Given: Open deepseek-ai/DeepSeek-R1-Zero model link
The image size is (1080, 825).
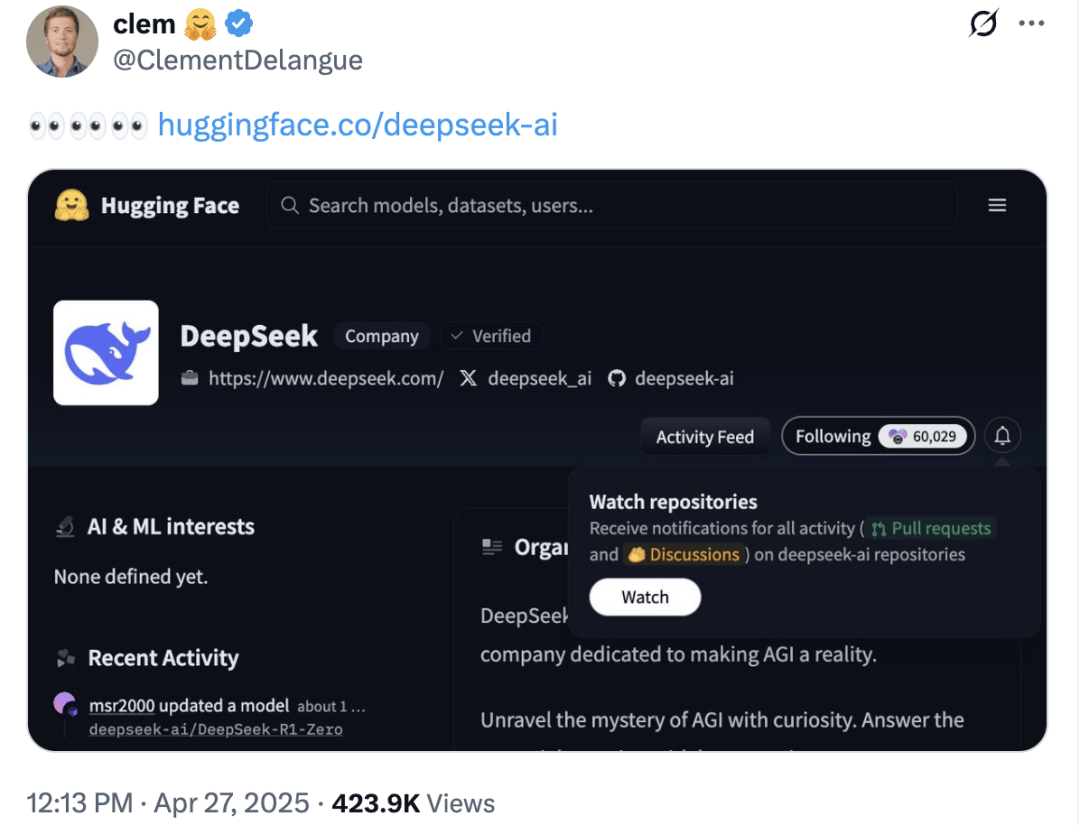Looking at the screenshot, I should [x=216, y=729].
